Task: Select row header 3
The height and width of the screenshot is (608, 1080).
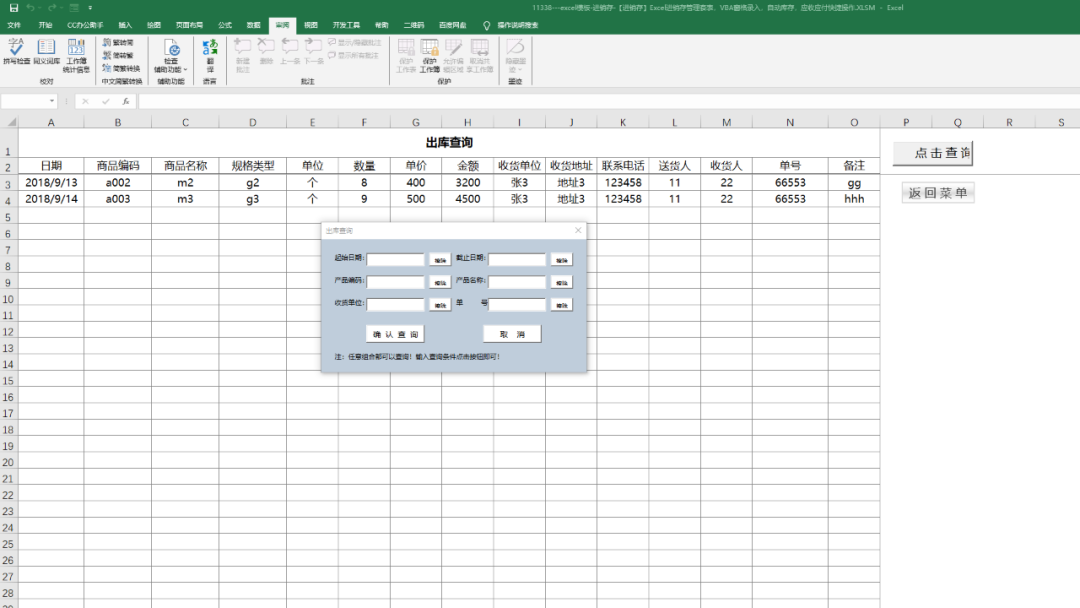Action: tap(8, 183)
